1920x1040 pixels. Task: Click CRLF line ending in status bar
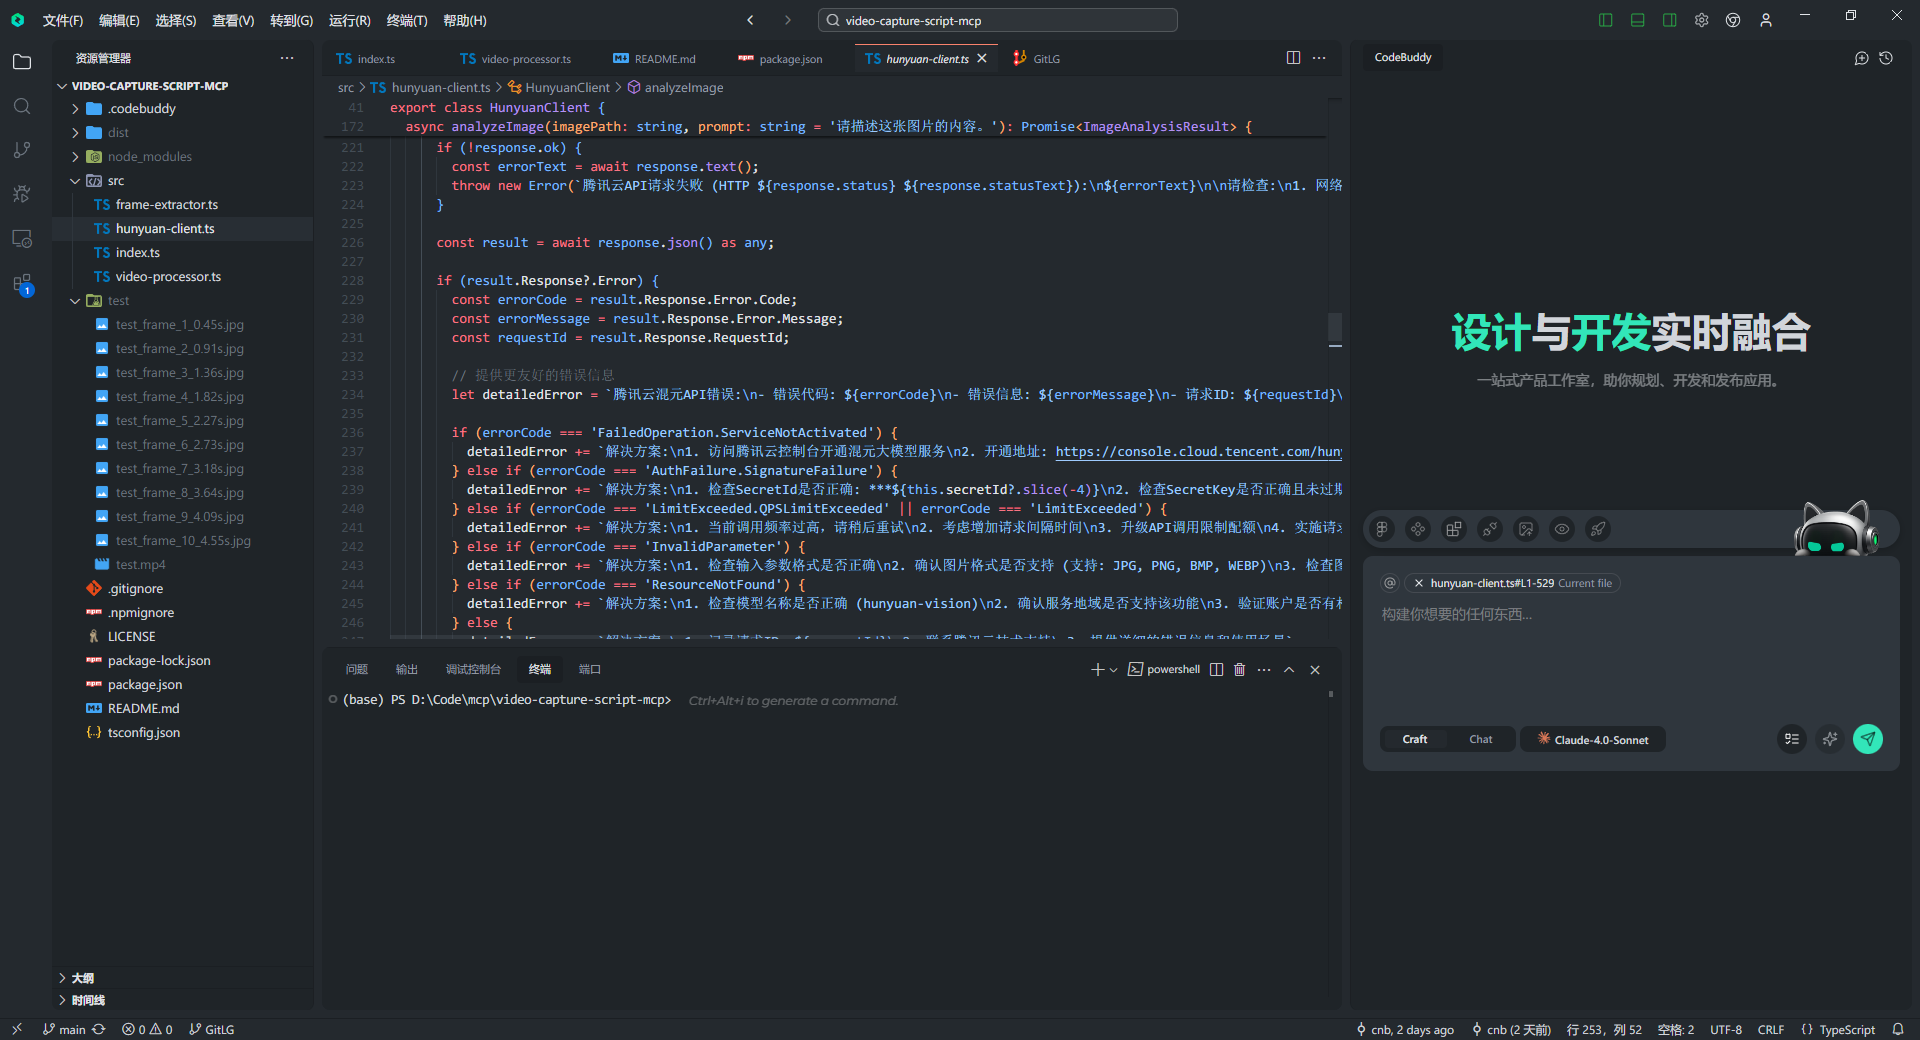[1771, 1029]
